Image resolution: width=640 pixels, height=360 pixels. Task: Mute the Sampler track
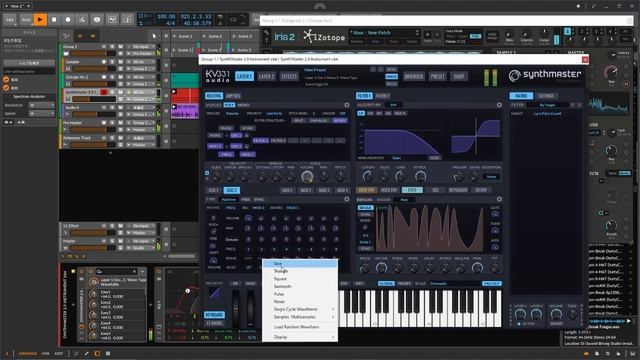click(x=120, y=62)
